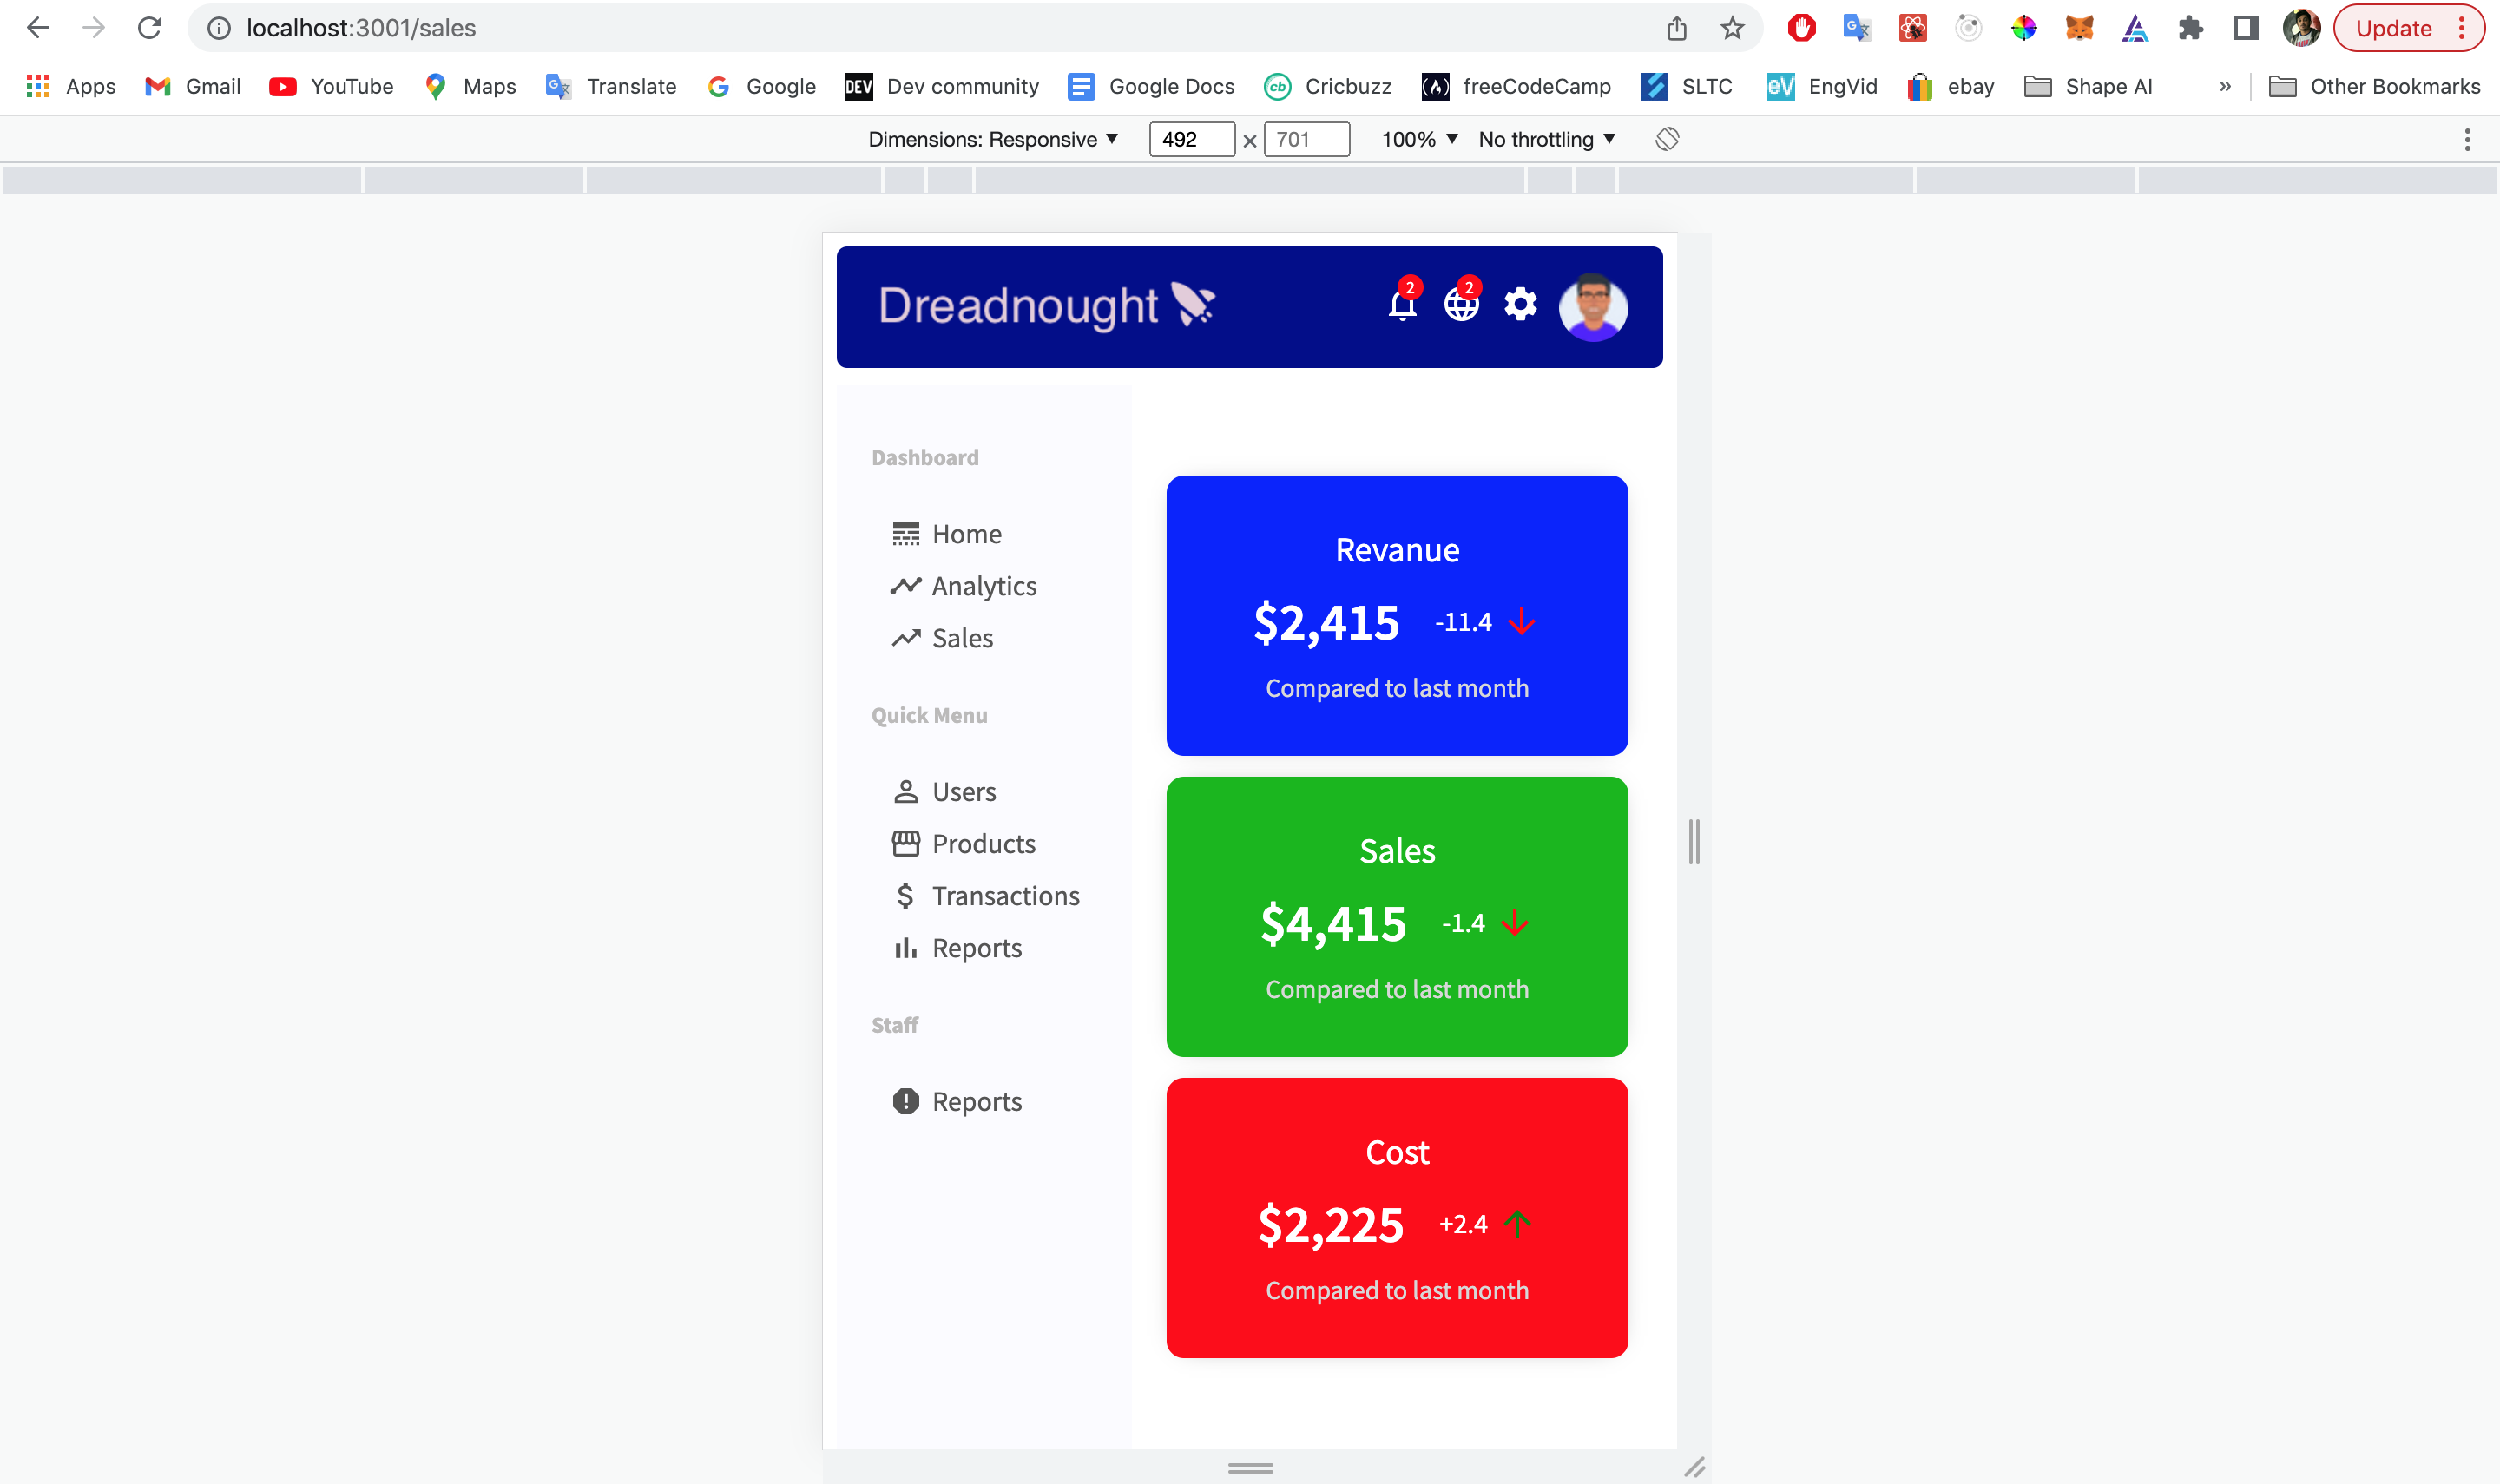
Task: Select Sales in the sidebar navigation
Action: 961,637
